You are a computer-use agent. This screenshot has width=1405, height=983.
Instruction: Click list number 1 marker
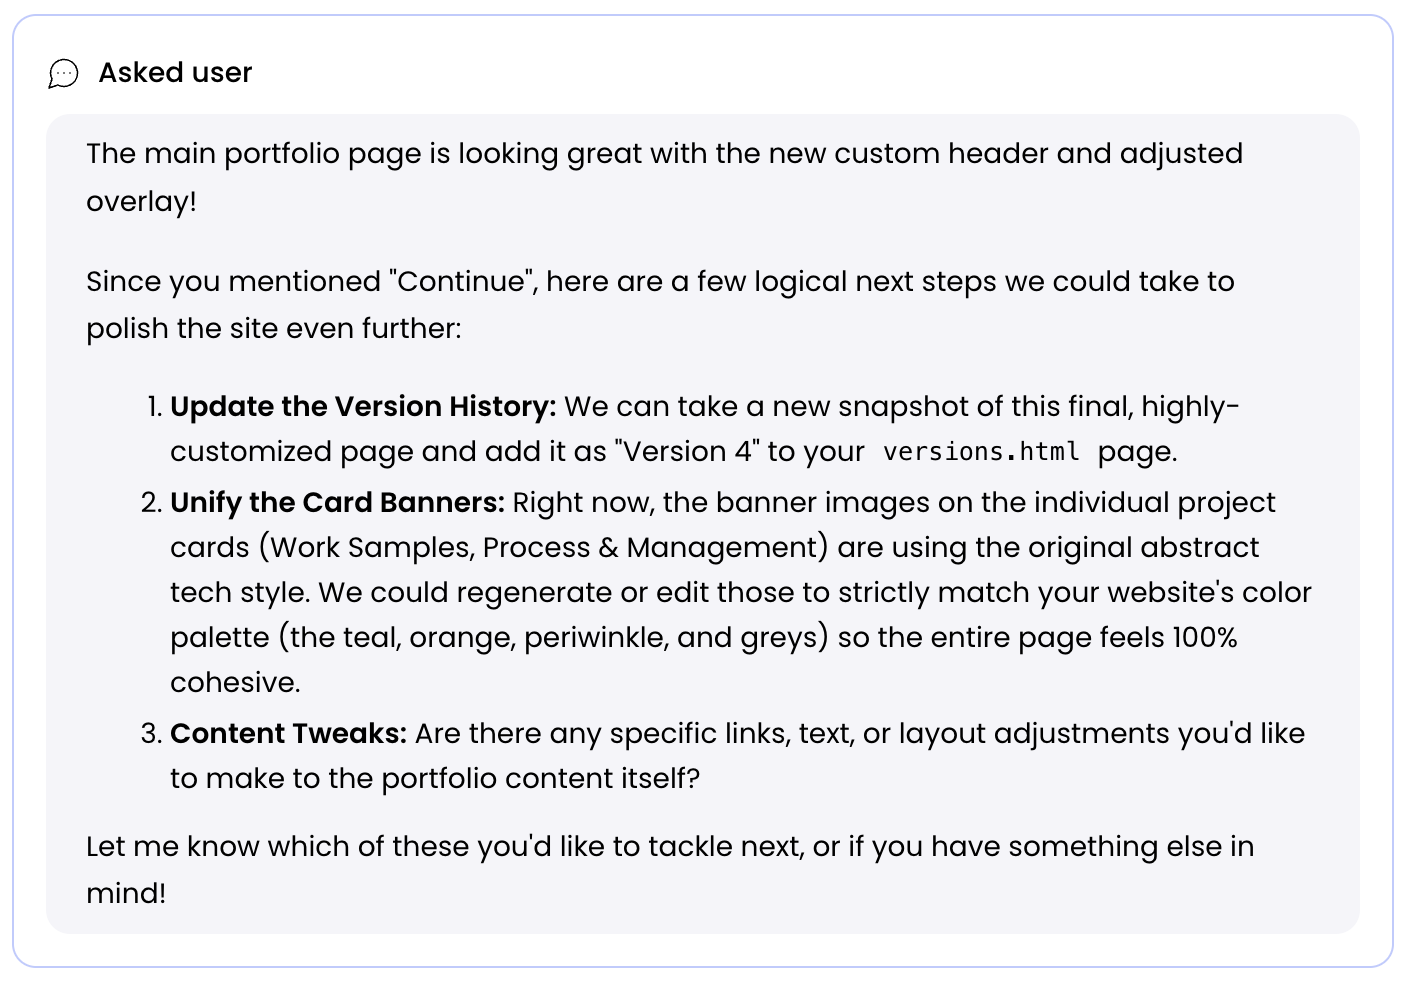click(153, 407)
